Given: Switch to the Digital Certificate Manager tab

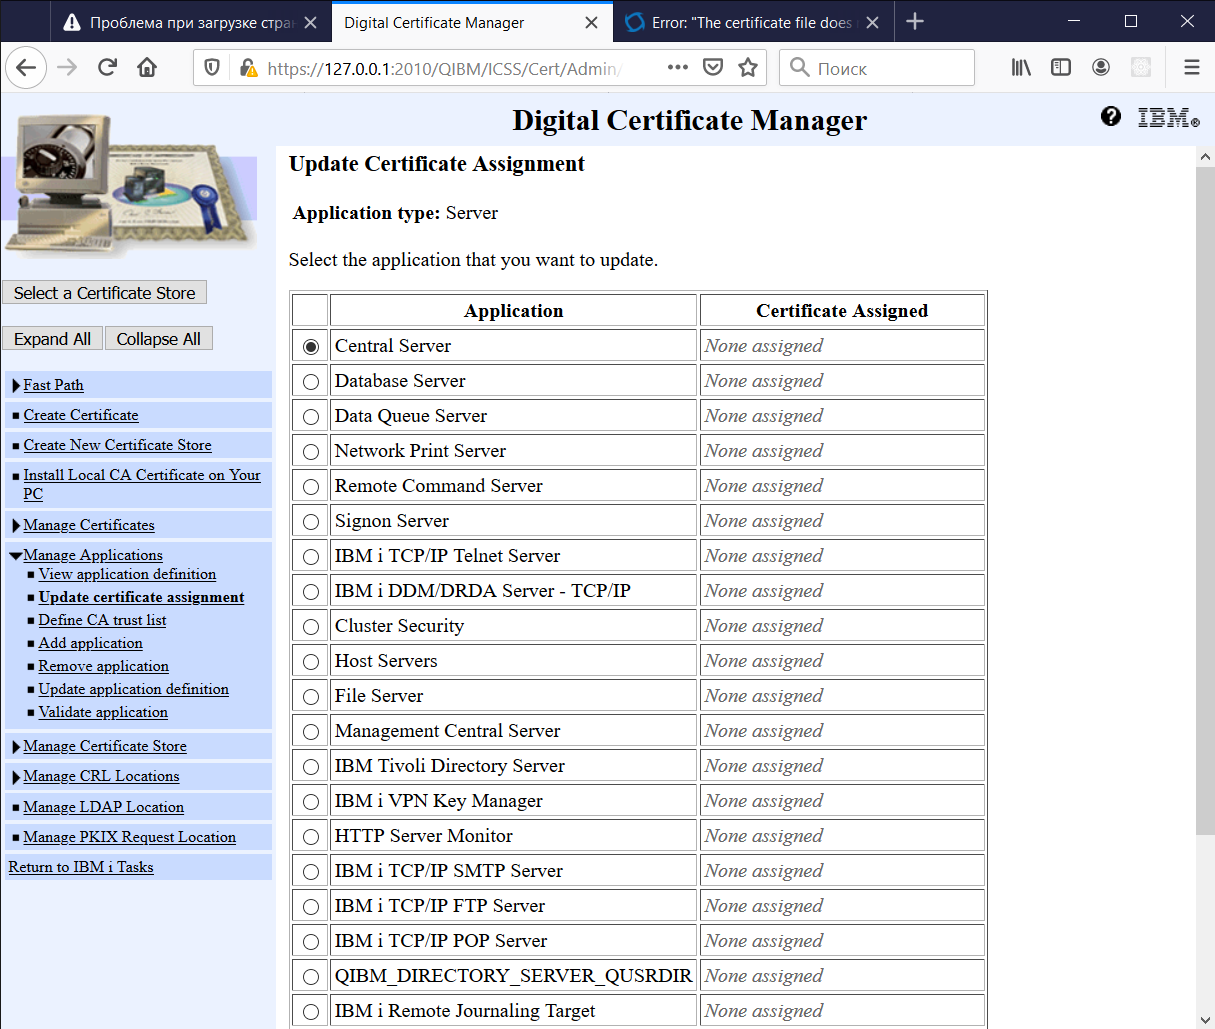Looking at the screenshot, I should tap(471, 22).
